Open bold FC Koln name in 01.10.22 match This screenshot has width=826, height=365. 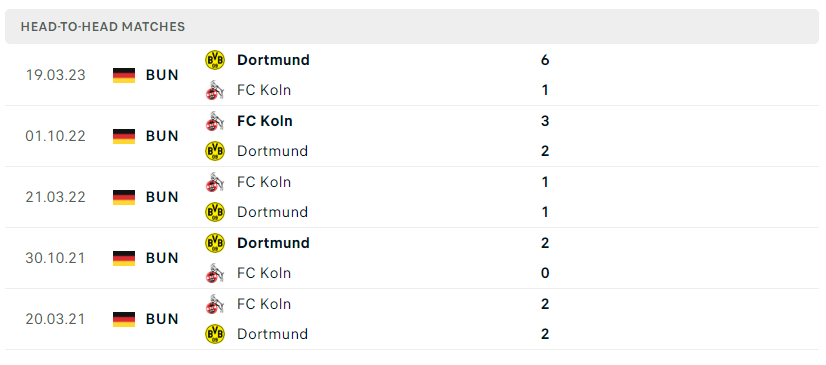pyautogui.click(x=264, y=121)
